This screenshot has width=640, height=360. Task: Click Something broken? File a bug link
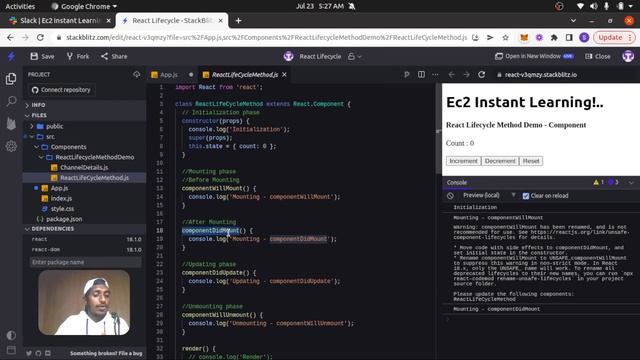106,353
